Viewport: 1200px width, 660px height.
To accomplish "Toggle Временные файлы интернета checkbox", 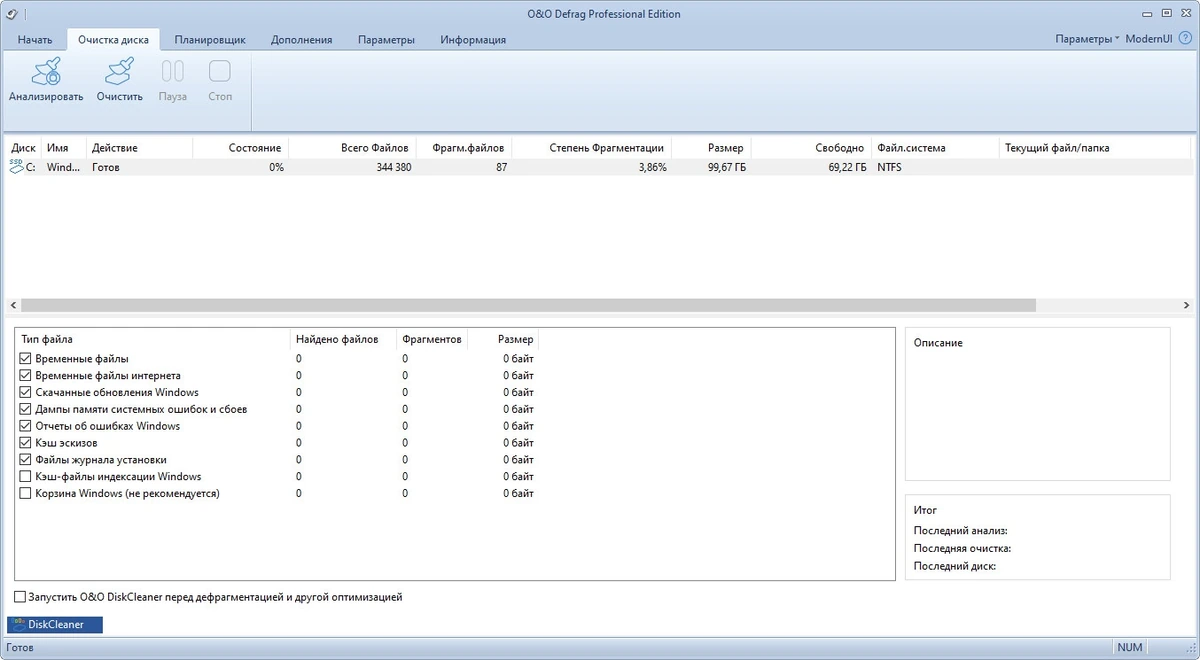I will tap(26, 375).
